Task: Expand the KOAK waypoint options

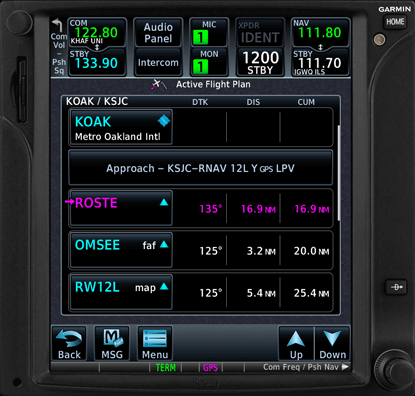Action: click(121, 127)
